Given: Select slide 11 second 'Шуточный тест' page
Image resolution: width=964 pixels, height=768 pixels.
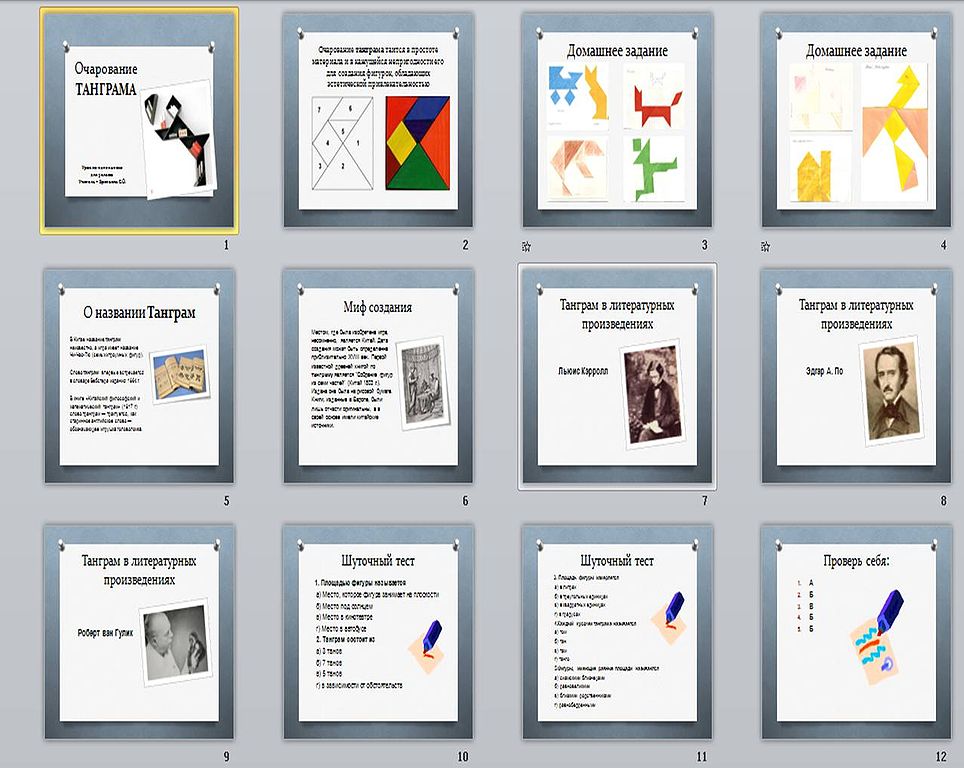Looking at the screenshot, I should (x=617, y=631).
